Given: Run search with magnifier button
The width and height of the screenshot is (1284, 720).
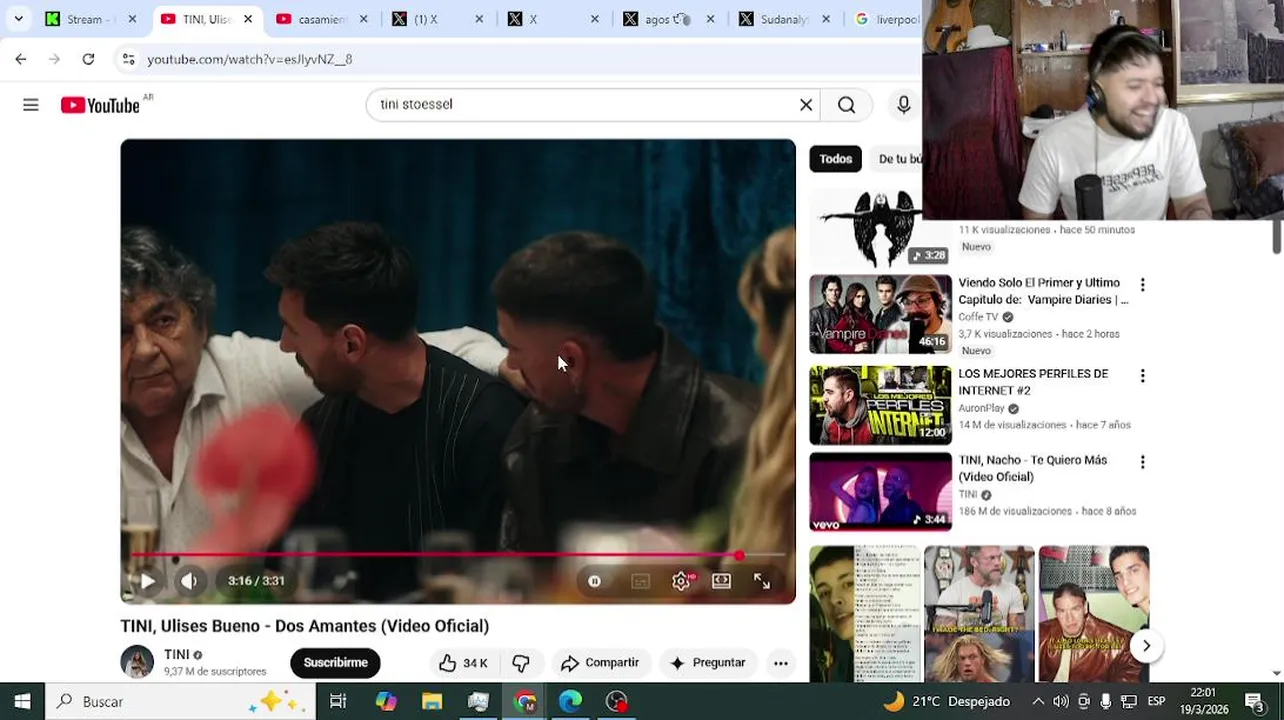Looking at the screenshot, I should pos(847,105).
